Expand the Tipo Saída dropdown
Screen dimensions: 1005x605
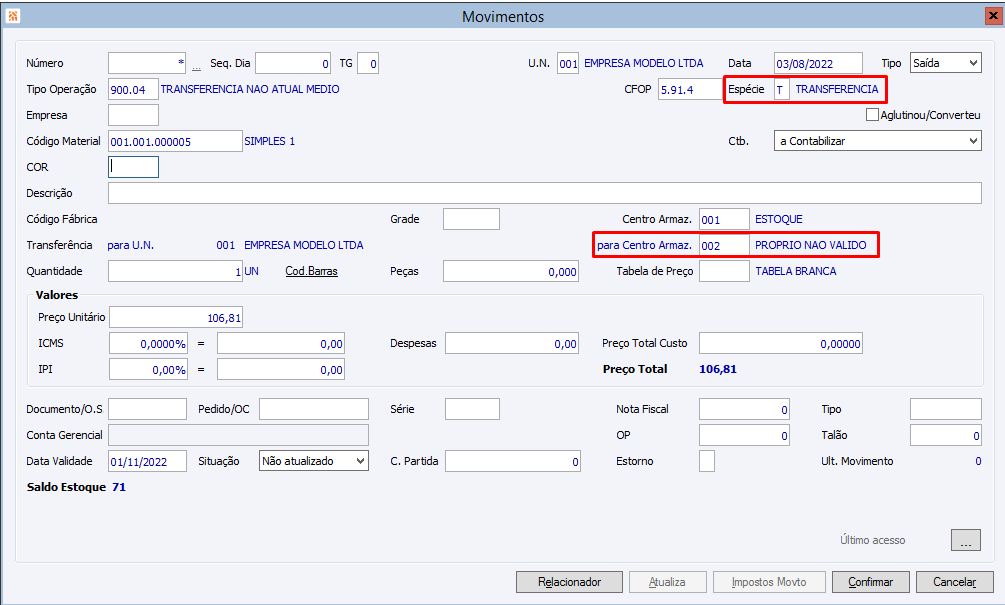coord(945,63)
